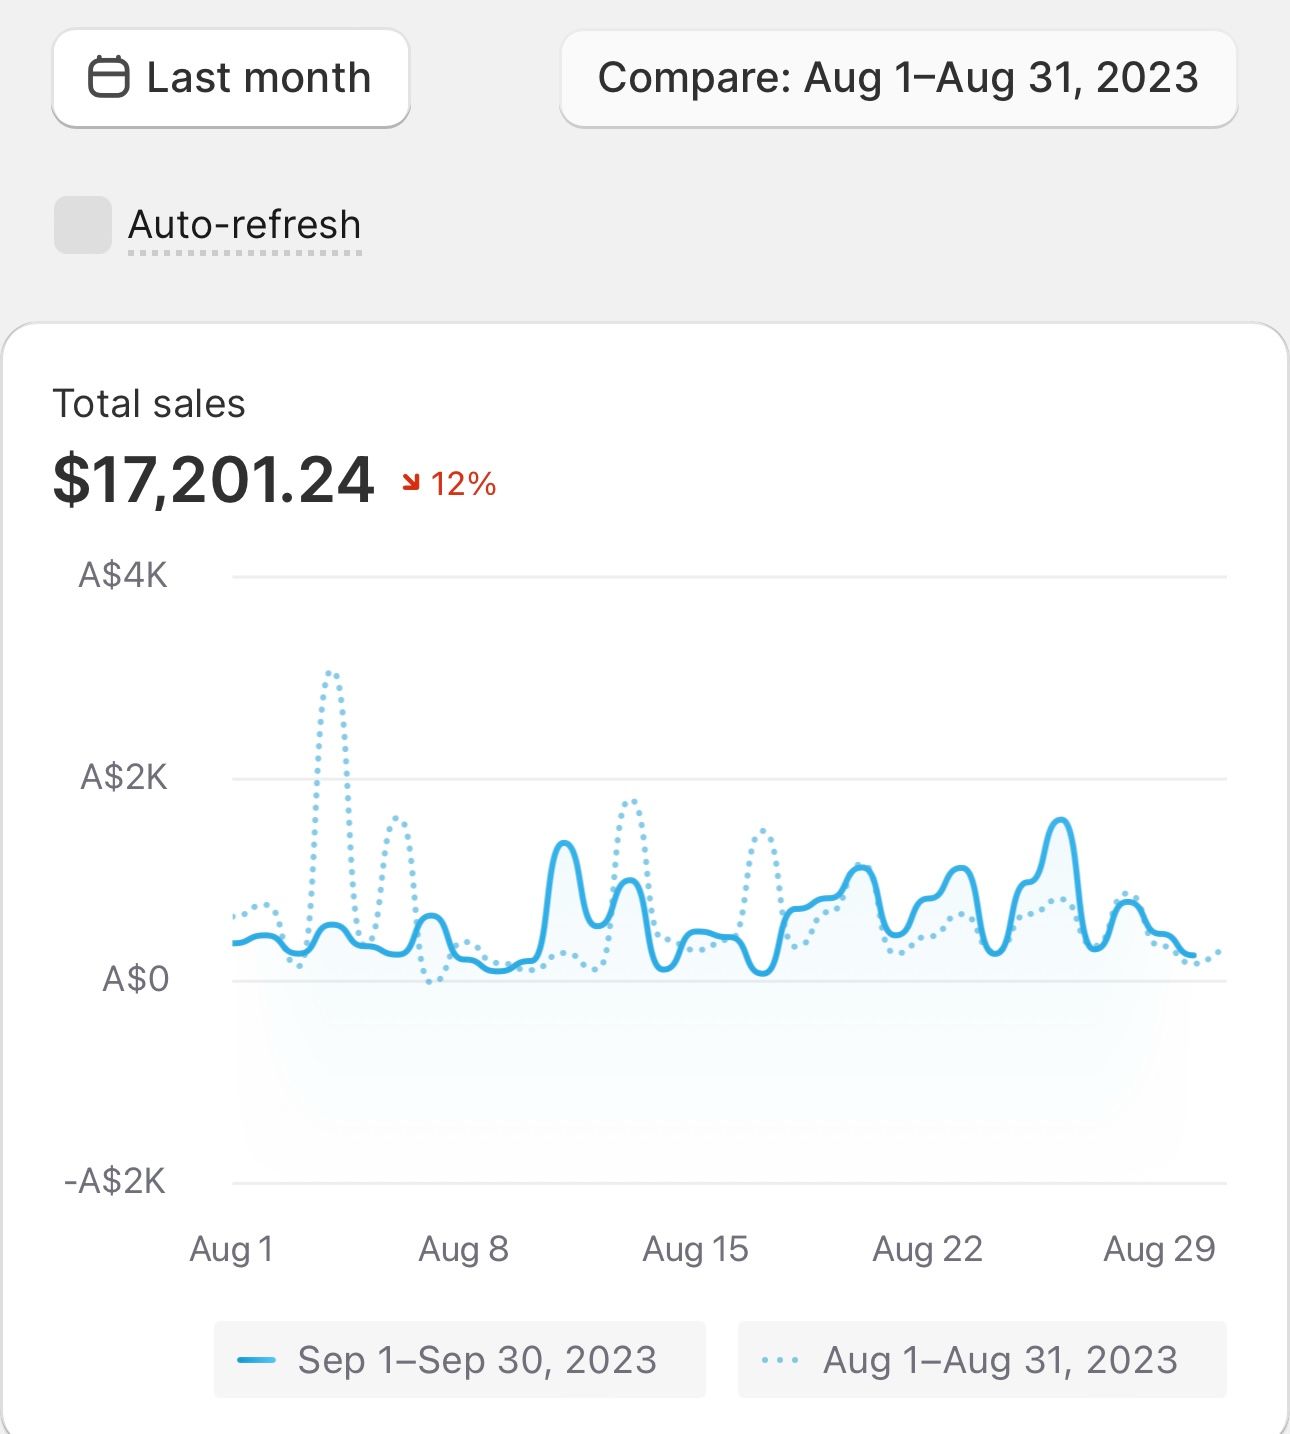The width and height of the screenshot is (1290, 1434).
Task: Click the calendar icon in Last month button
Action: tap(108, 78)
